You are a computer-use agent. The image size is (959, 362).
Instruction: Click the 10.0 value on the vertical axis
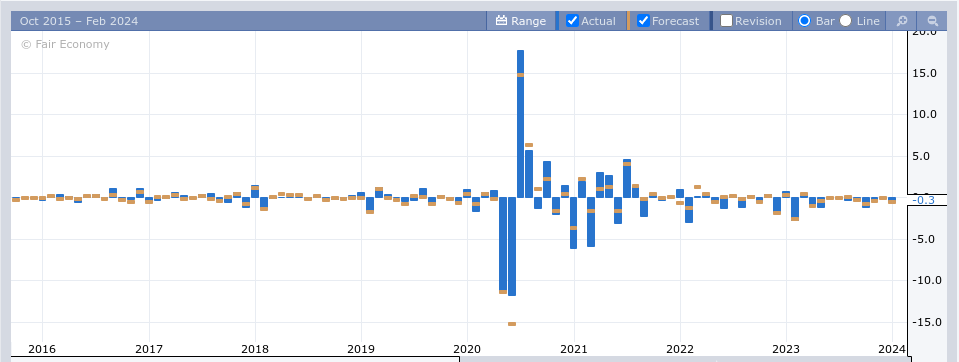pyautogui.click(x=924, y=114)
